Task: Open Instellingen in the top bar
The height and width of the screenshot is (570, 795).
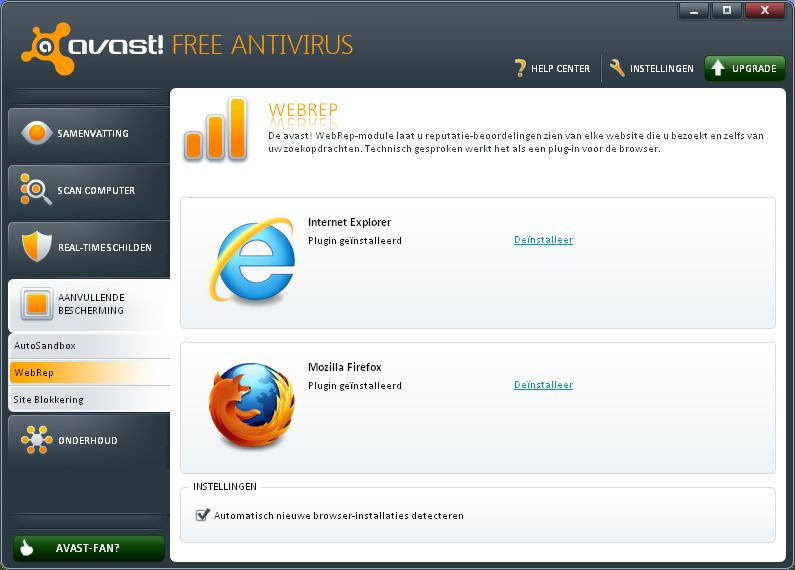Action: click(x=652, y=68)
